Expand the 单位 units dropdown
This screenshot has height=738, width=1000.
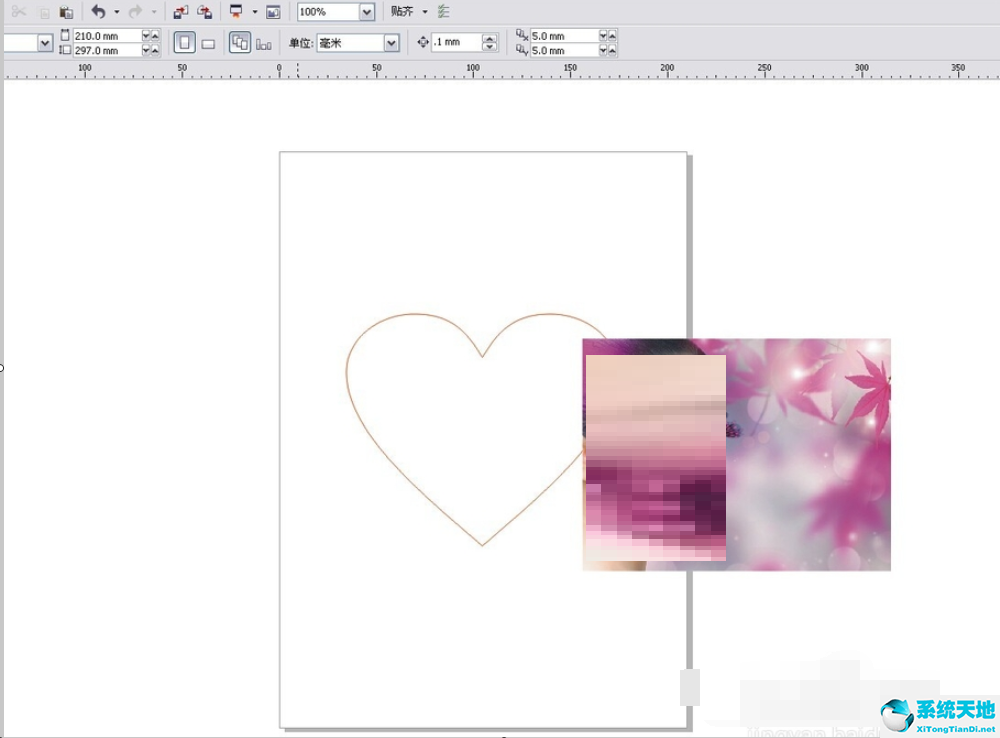click(391, 43)
